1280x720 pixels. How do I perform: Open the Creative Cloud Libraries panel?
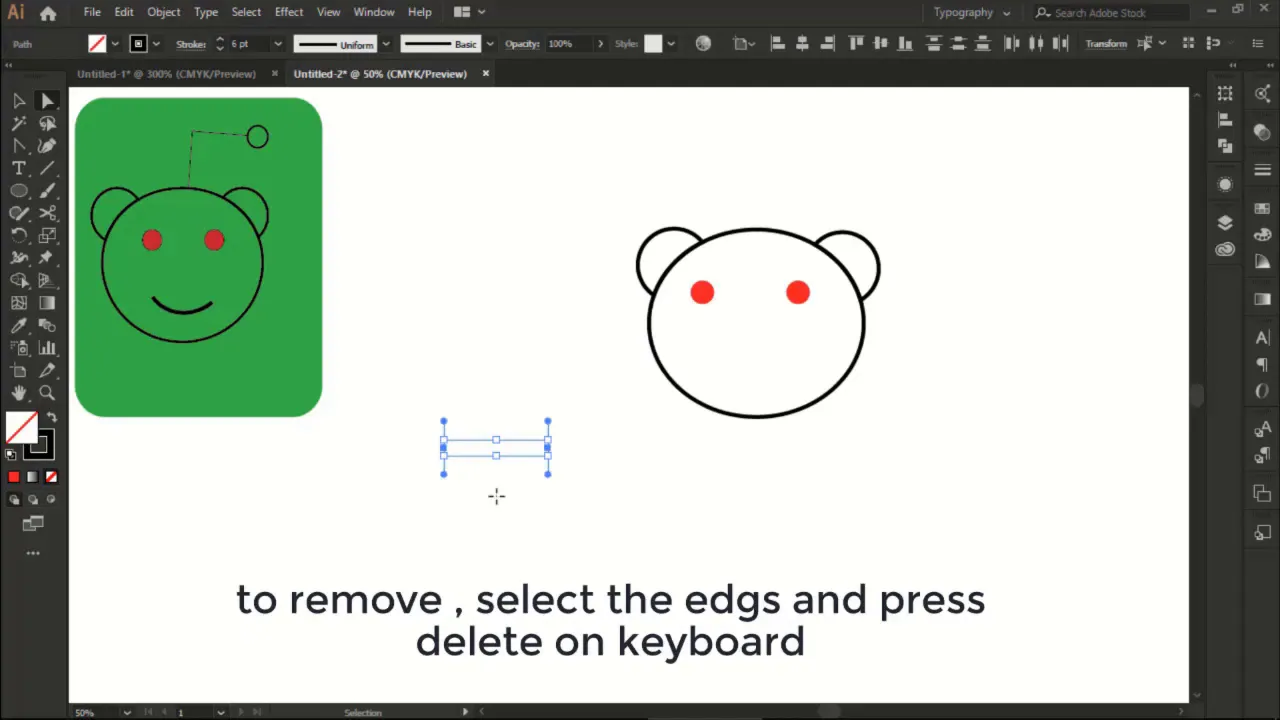click(1226, 250)
